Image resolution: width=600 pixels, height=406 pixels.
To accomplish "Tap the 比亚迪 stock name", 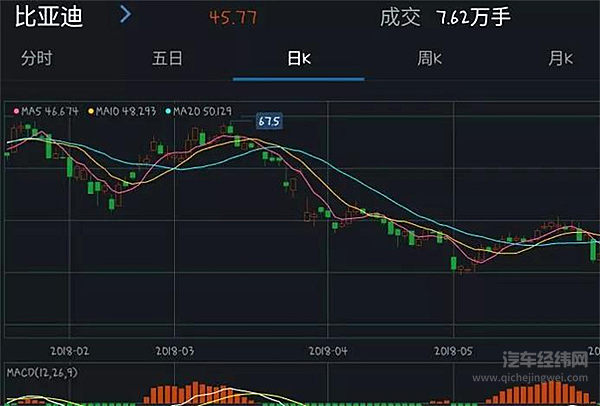I will (49, 17).
